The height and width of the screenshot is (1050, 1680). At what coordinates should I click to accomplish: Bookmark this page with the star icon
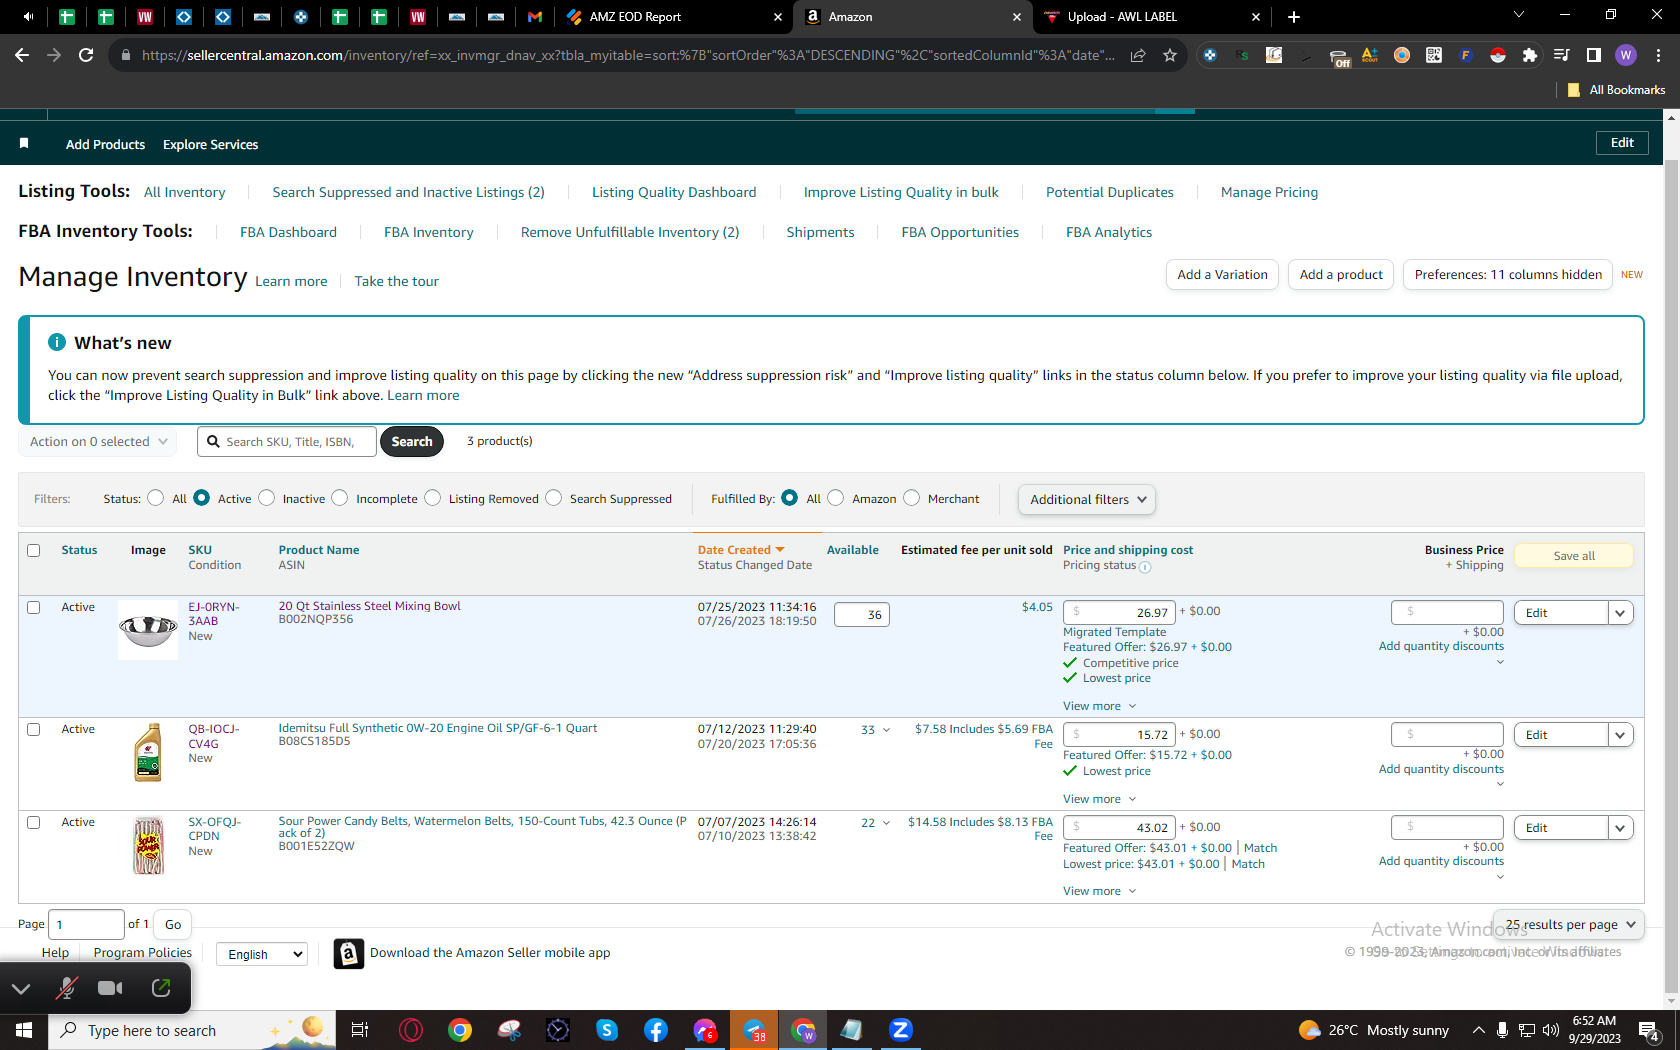(x=1170, y=55)
